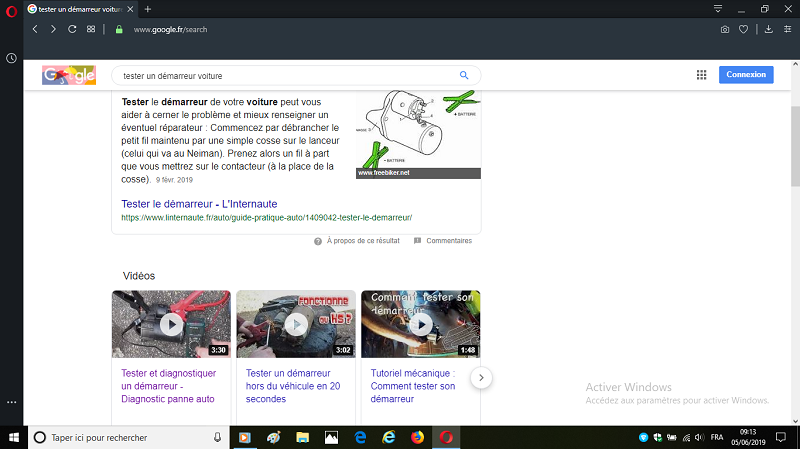Click the address bar URL
Image resolution: width=800 pixels, height=449 pixels.
tap(170, 30)
